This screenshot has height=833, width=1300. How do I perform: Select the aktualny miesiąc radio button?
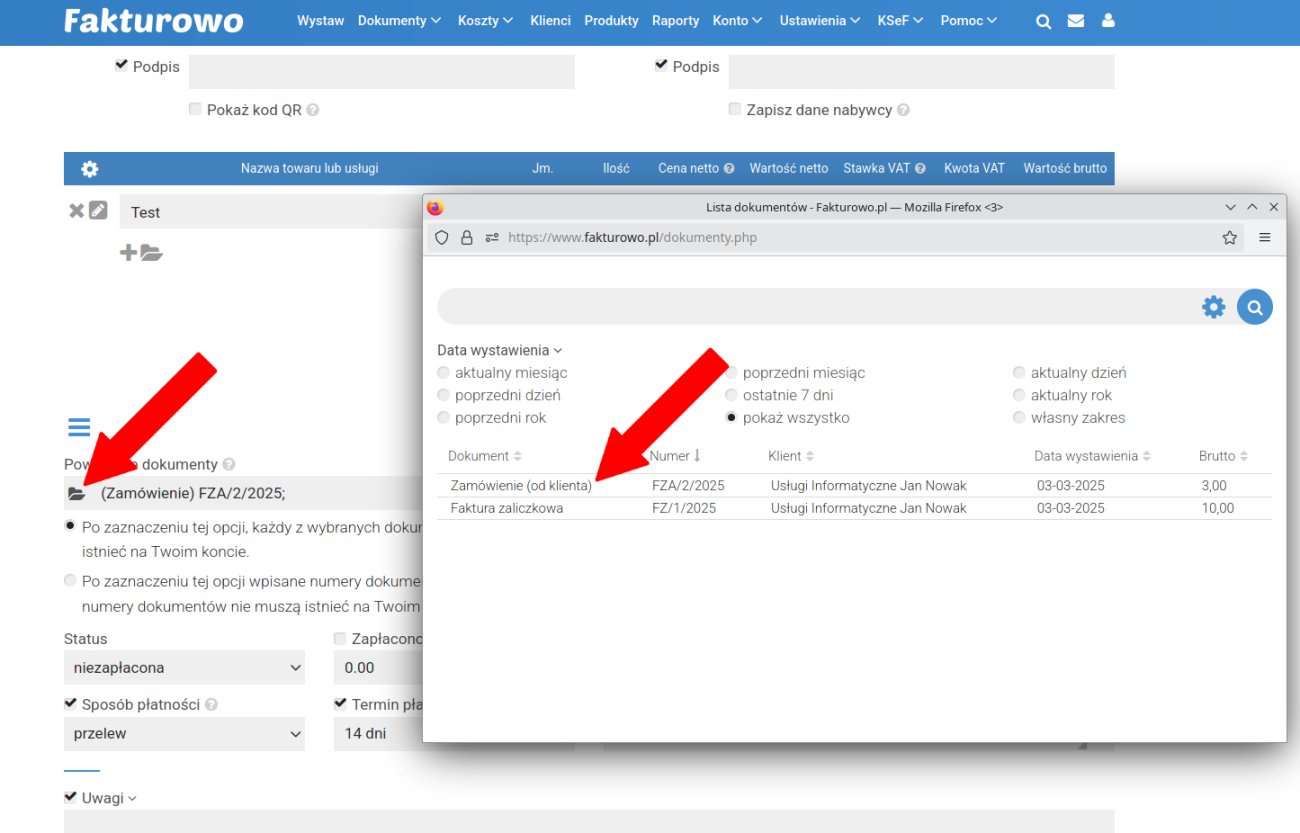coord(444,372)
